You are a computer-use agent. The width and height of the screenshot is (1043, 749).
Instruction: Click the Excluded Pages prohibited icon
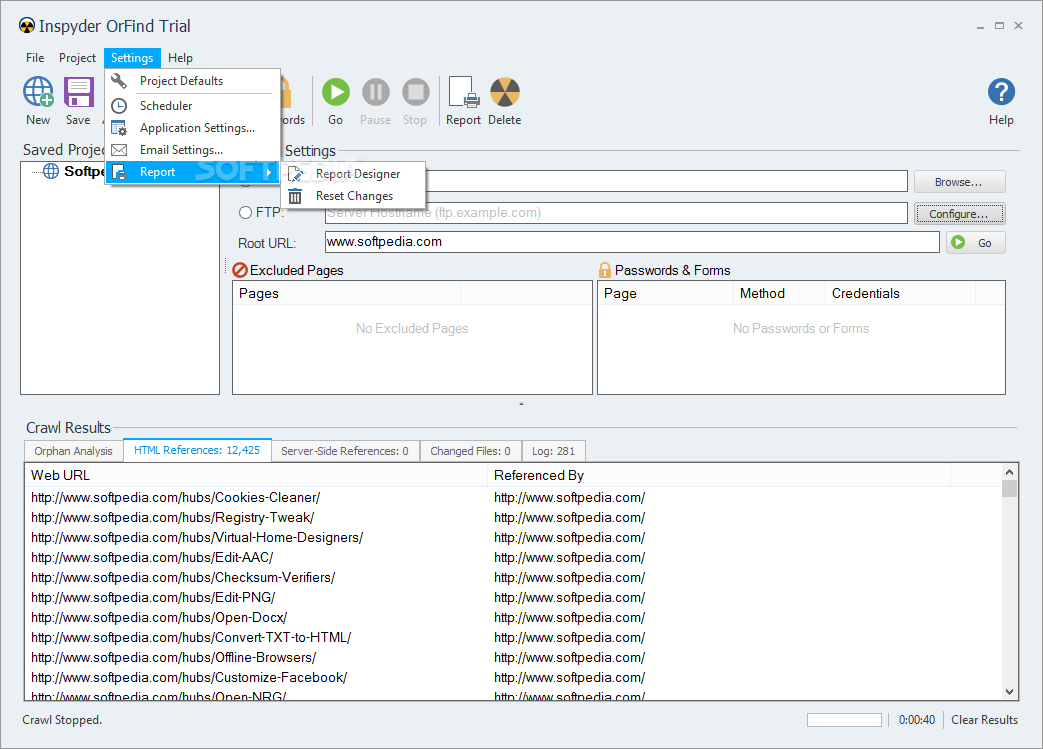click(x=239, y=270)
